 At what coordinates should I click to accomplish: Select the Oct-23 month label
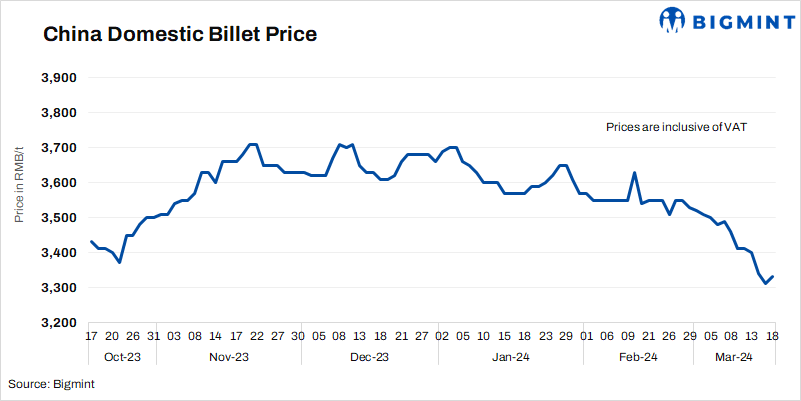pos(120,357)
